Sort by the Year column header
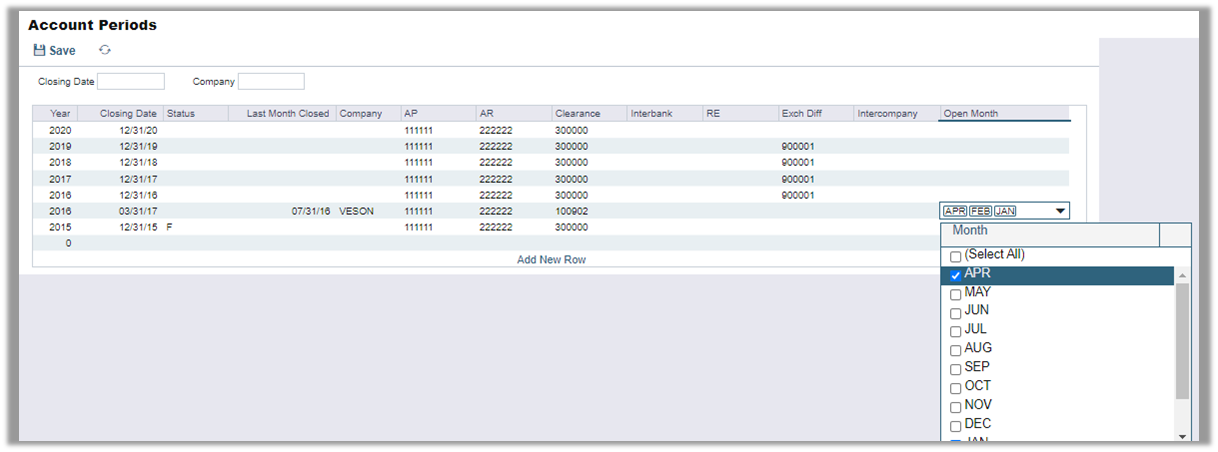Screen dimensions: 1218x452 pyautogui.click(x=61, y=113)
